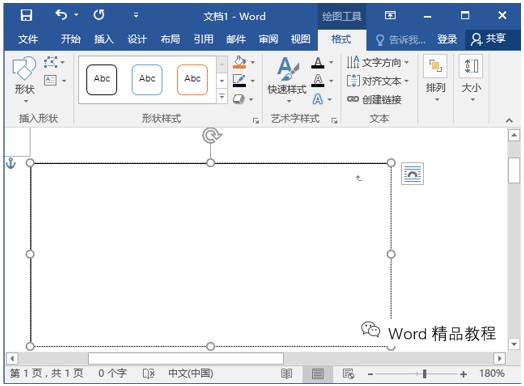Image resolution: width=524 pixels, height=386 pixels.
Task: Expand the shape styles gallery More arrow
Action: (x=222, y=97)
